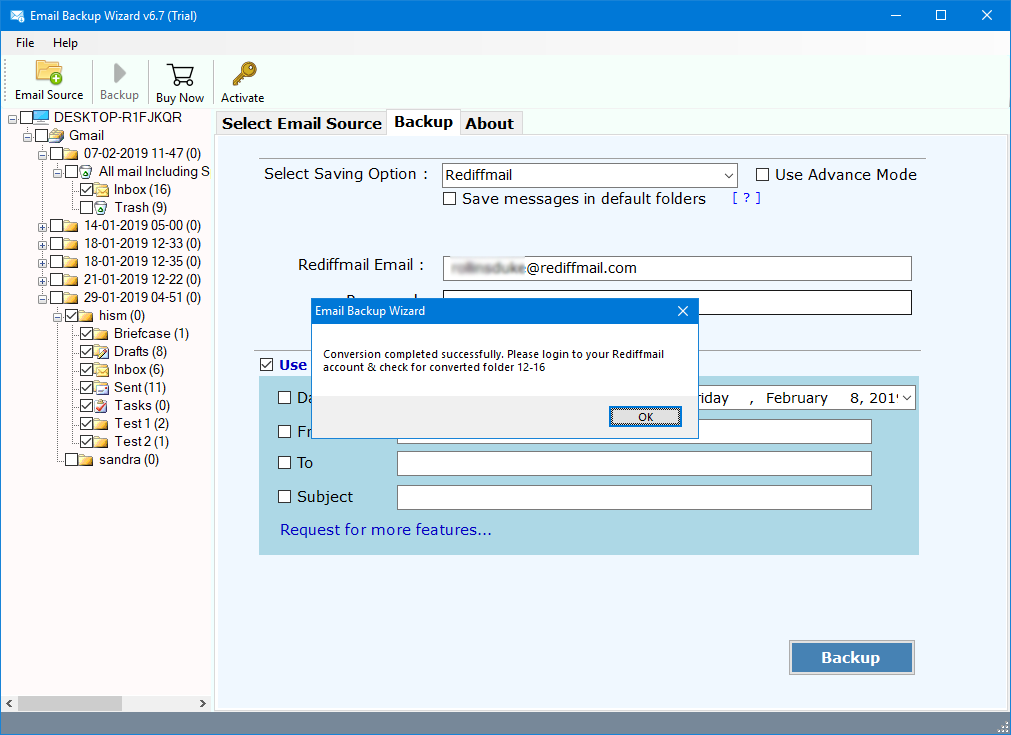Click the tree scroll left arrow
1011x735 pixels.
point(9,703)
